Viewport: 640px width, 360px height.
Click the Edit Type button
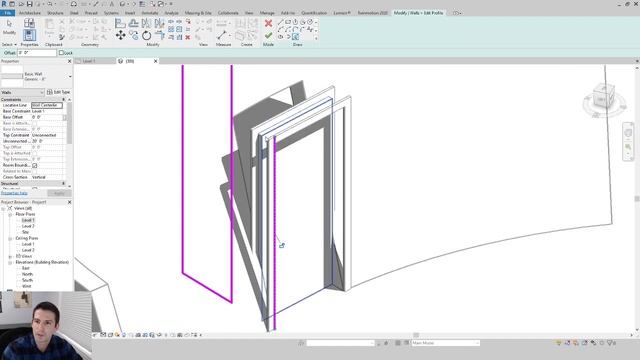58,92
